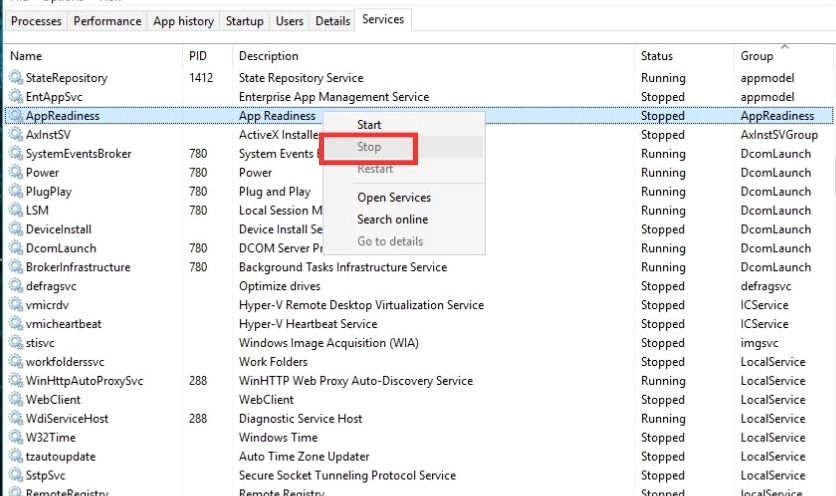Click the AxInstSVGroup group cell
The height and width of the screenshot is (496, 836).
click(x=779, y=135)
